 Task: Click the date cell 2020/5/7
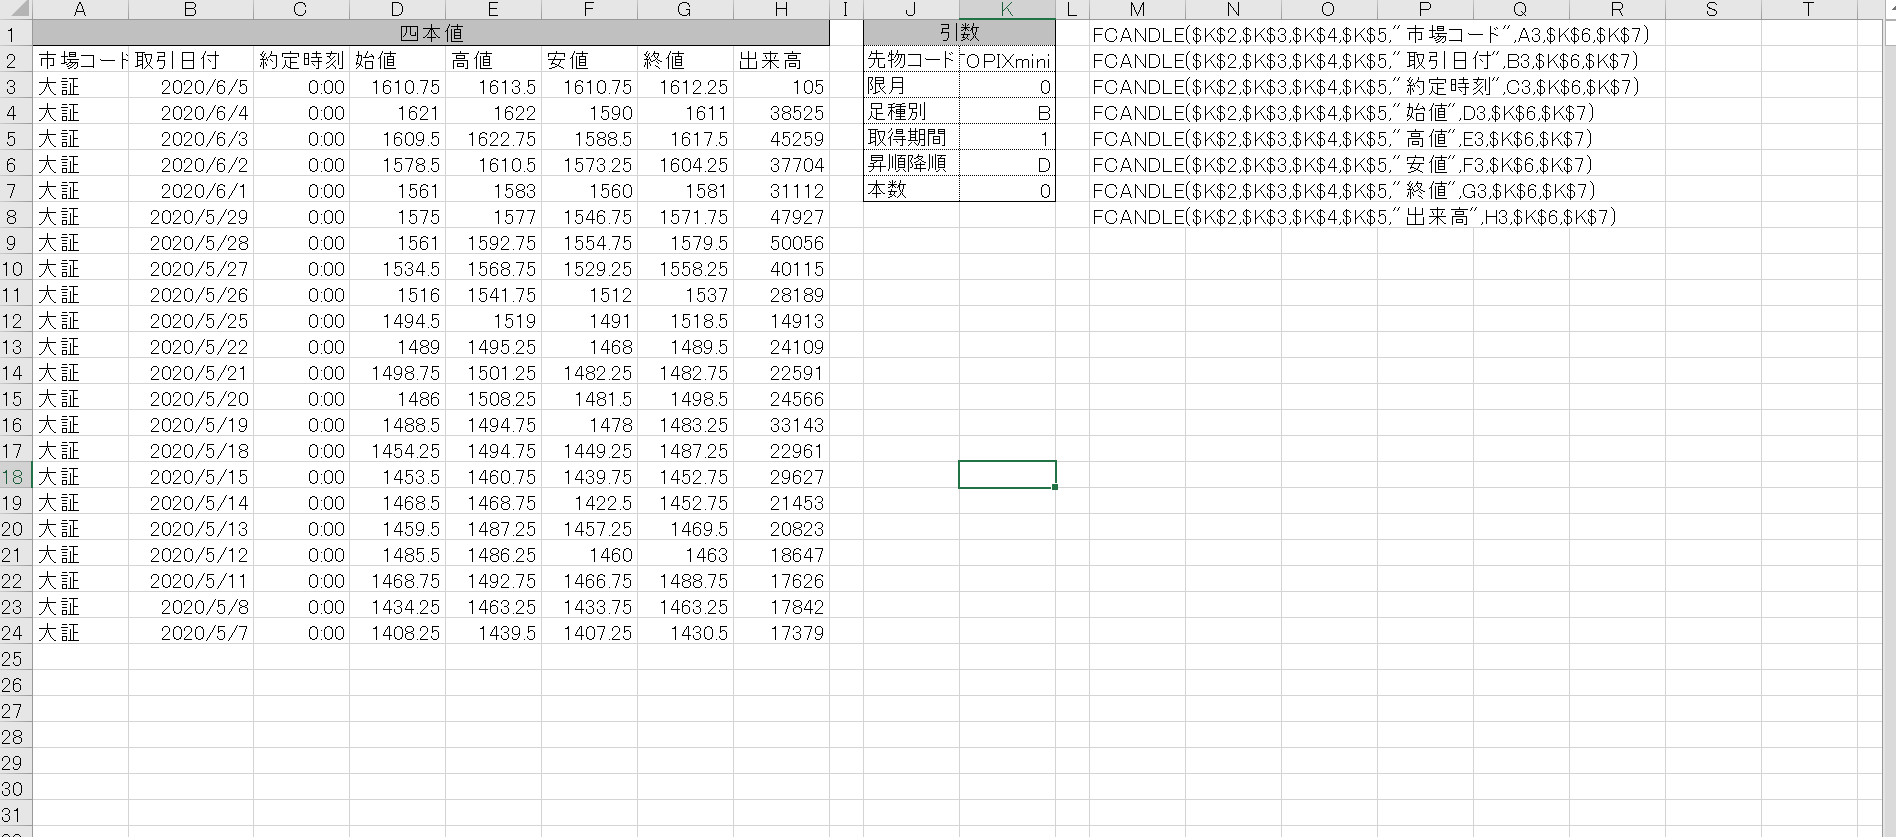pos(190,633)
